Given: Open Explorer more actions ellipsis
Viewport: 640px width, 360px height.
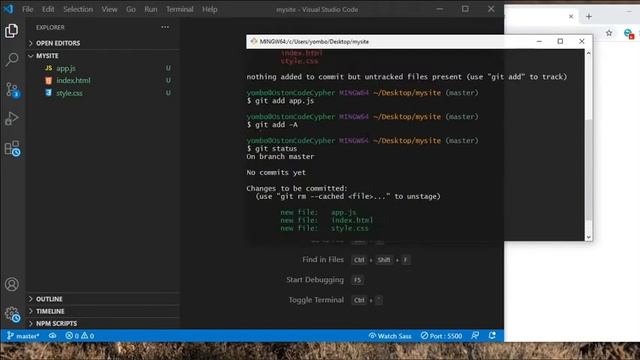Looking at the screenshot, I should point(165,27).
